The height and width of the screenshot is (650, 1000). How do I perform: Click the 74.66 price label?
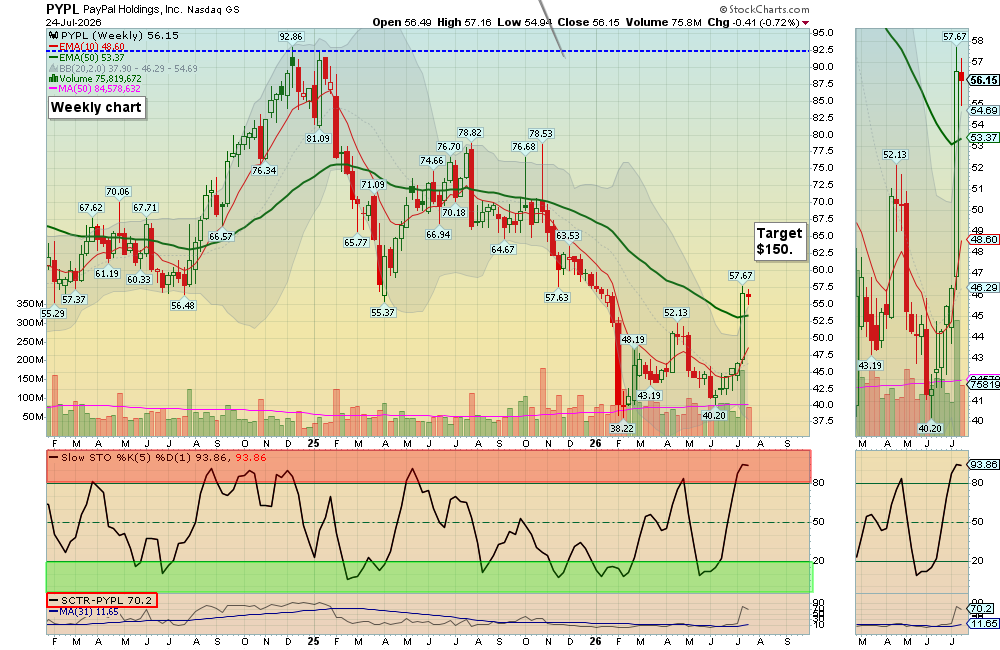(432, 161)
